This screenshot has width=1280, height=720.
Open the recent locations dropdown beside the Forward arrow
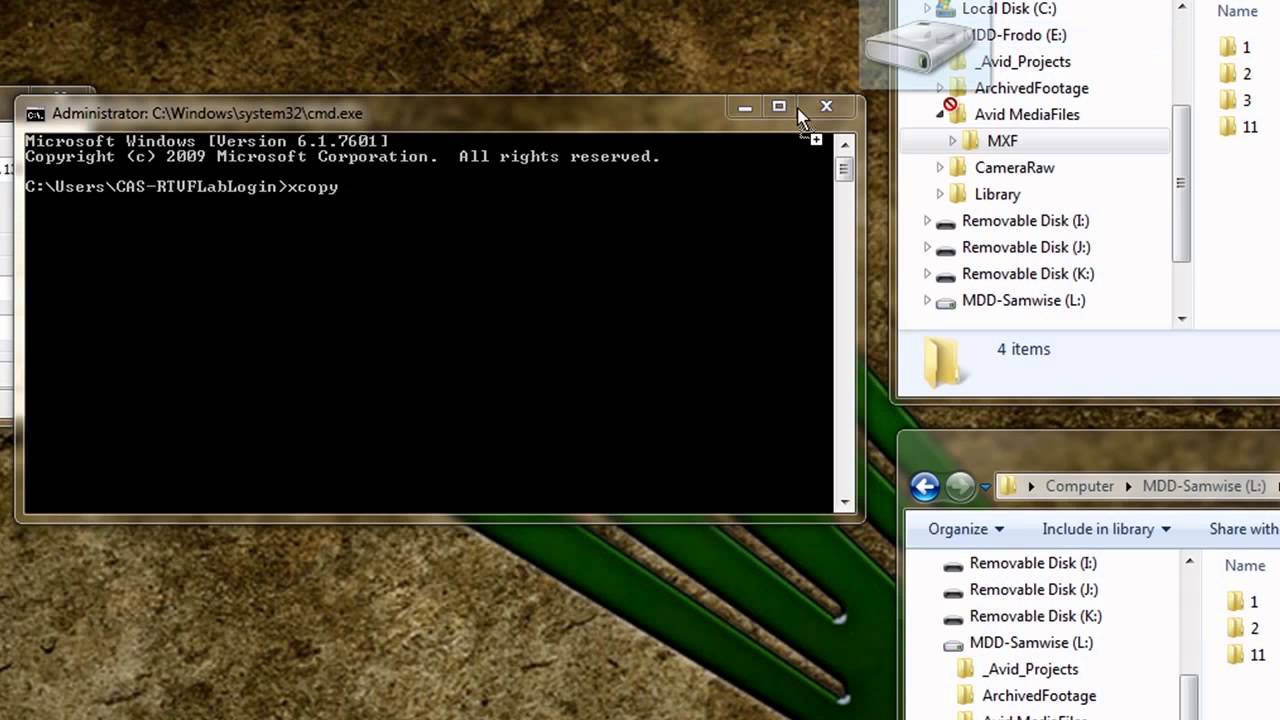point(985,487)
